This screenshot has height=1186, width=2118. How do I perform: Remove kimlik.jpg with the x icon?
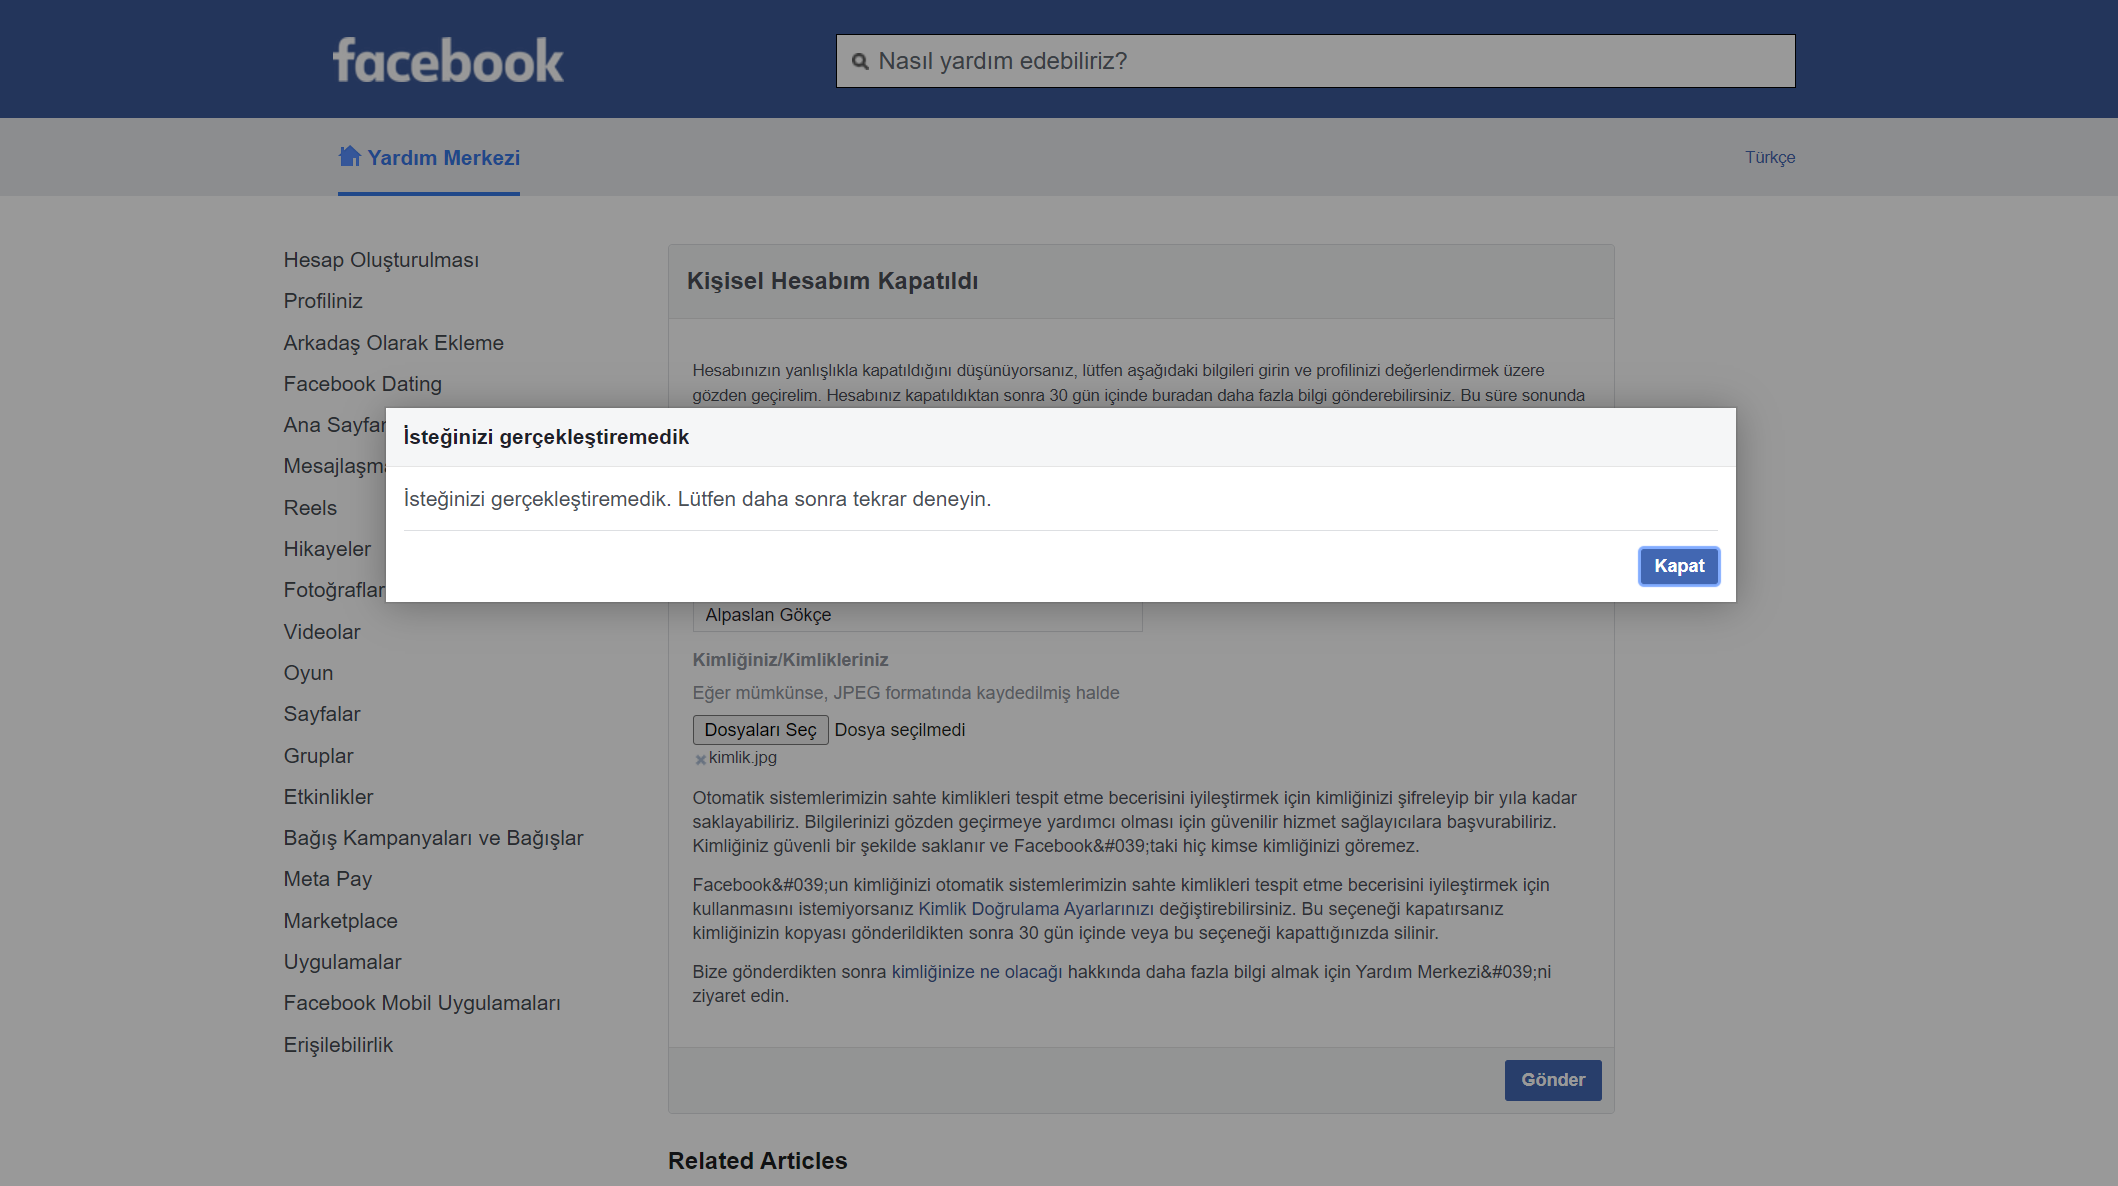click(x=700, y=759)
